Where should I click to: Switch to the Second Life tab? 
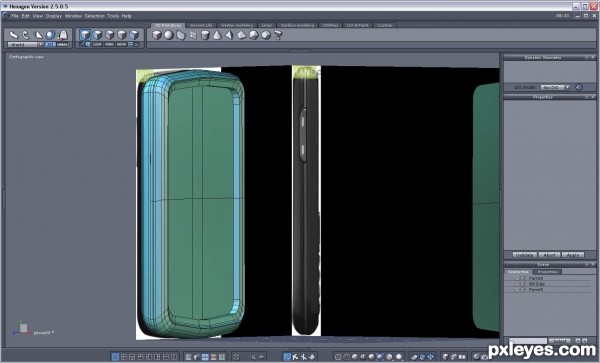201,25
